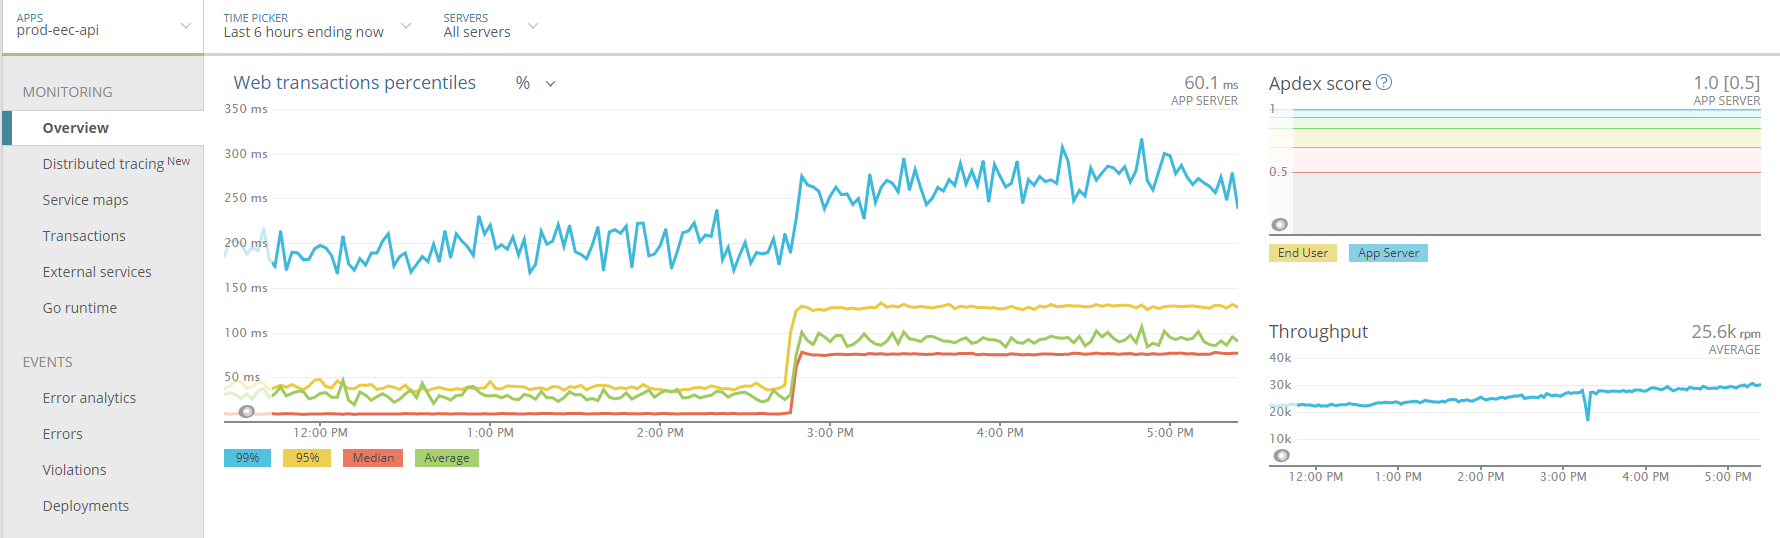Screen dimensions: 1780x538
Task: Expand the Time Picker dropdown
Action: (316, 26)
